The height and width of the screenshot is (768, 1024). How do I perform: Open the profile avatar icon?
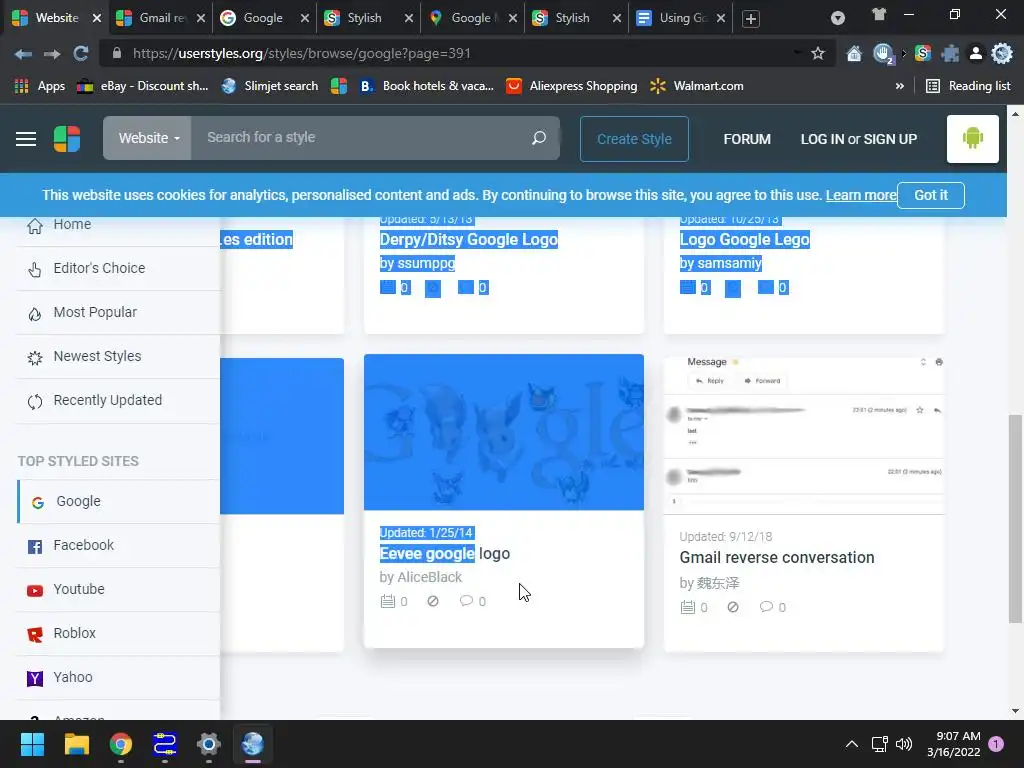click(x=976, y=54)
